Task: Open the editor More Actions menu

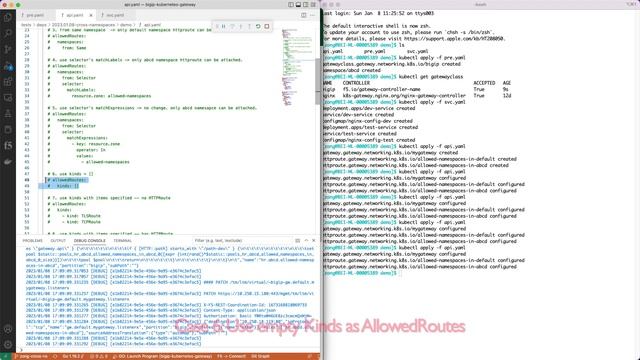Action: [x=312, y=15]
